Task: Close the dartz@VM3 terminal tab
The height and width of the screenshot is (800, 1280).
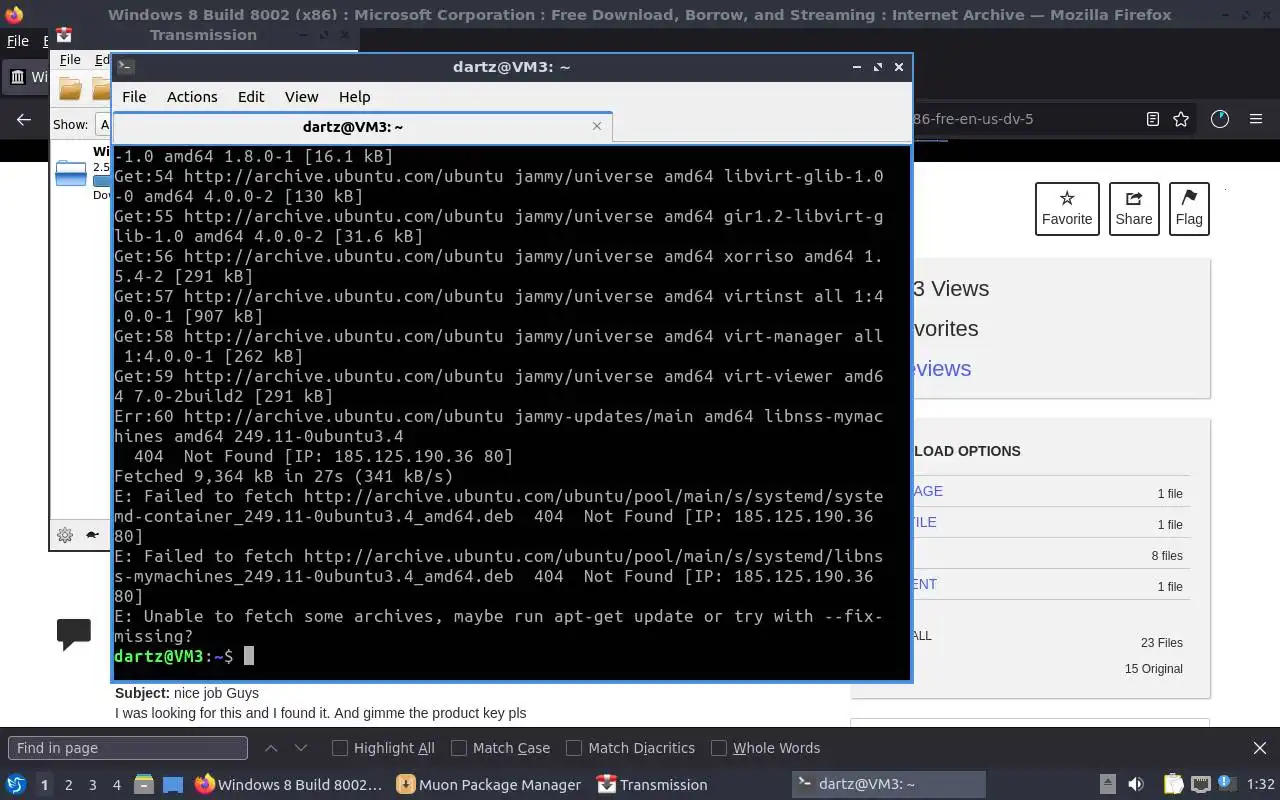Action: 597,126
